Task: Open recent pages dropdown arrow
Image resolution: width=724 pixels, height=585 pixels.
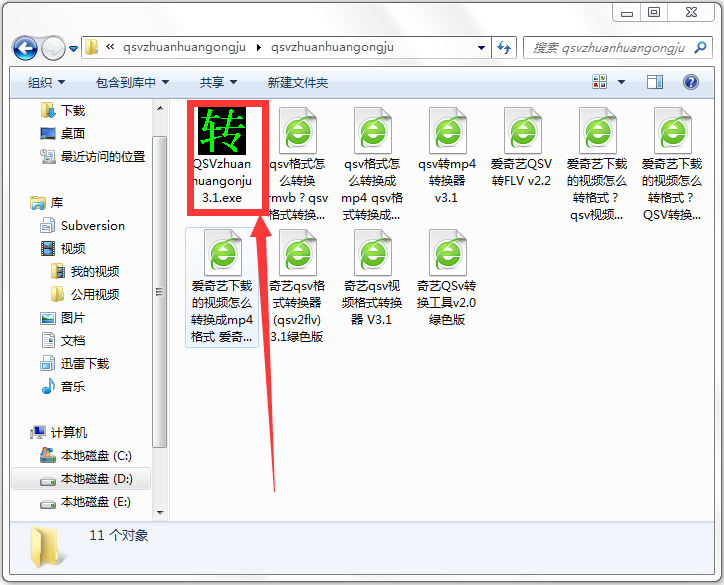Action: 73,48
